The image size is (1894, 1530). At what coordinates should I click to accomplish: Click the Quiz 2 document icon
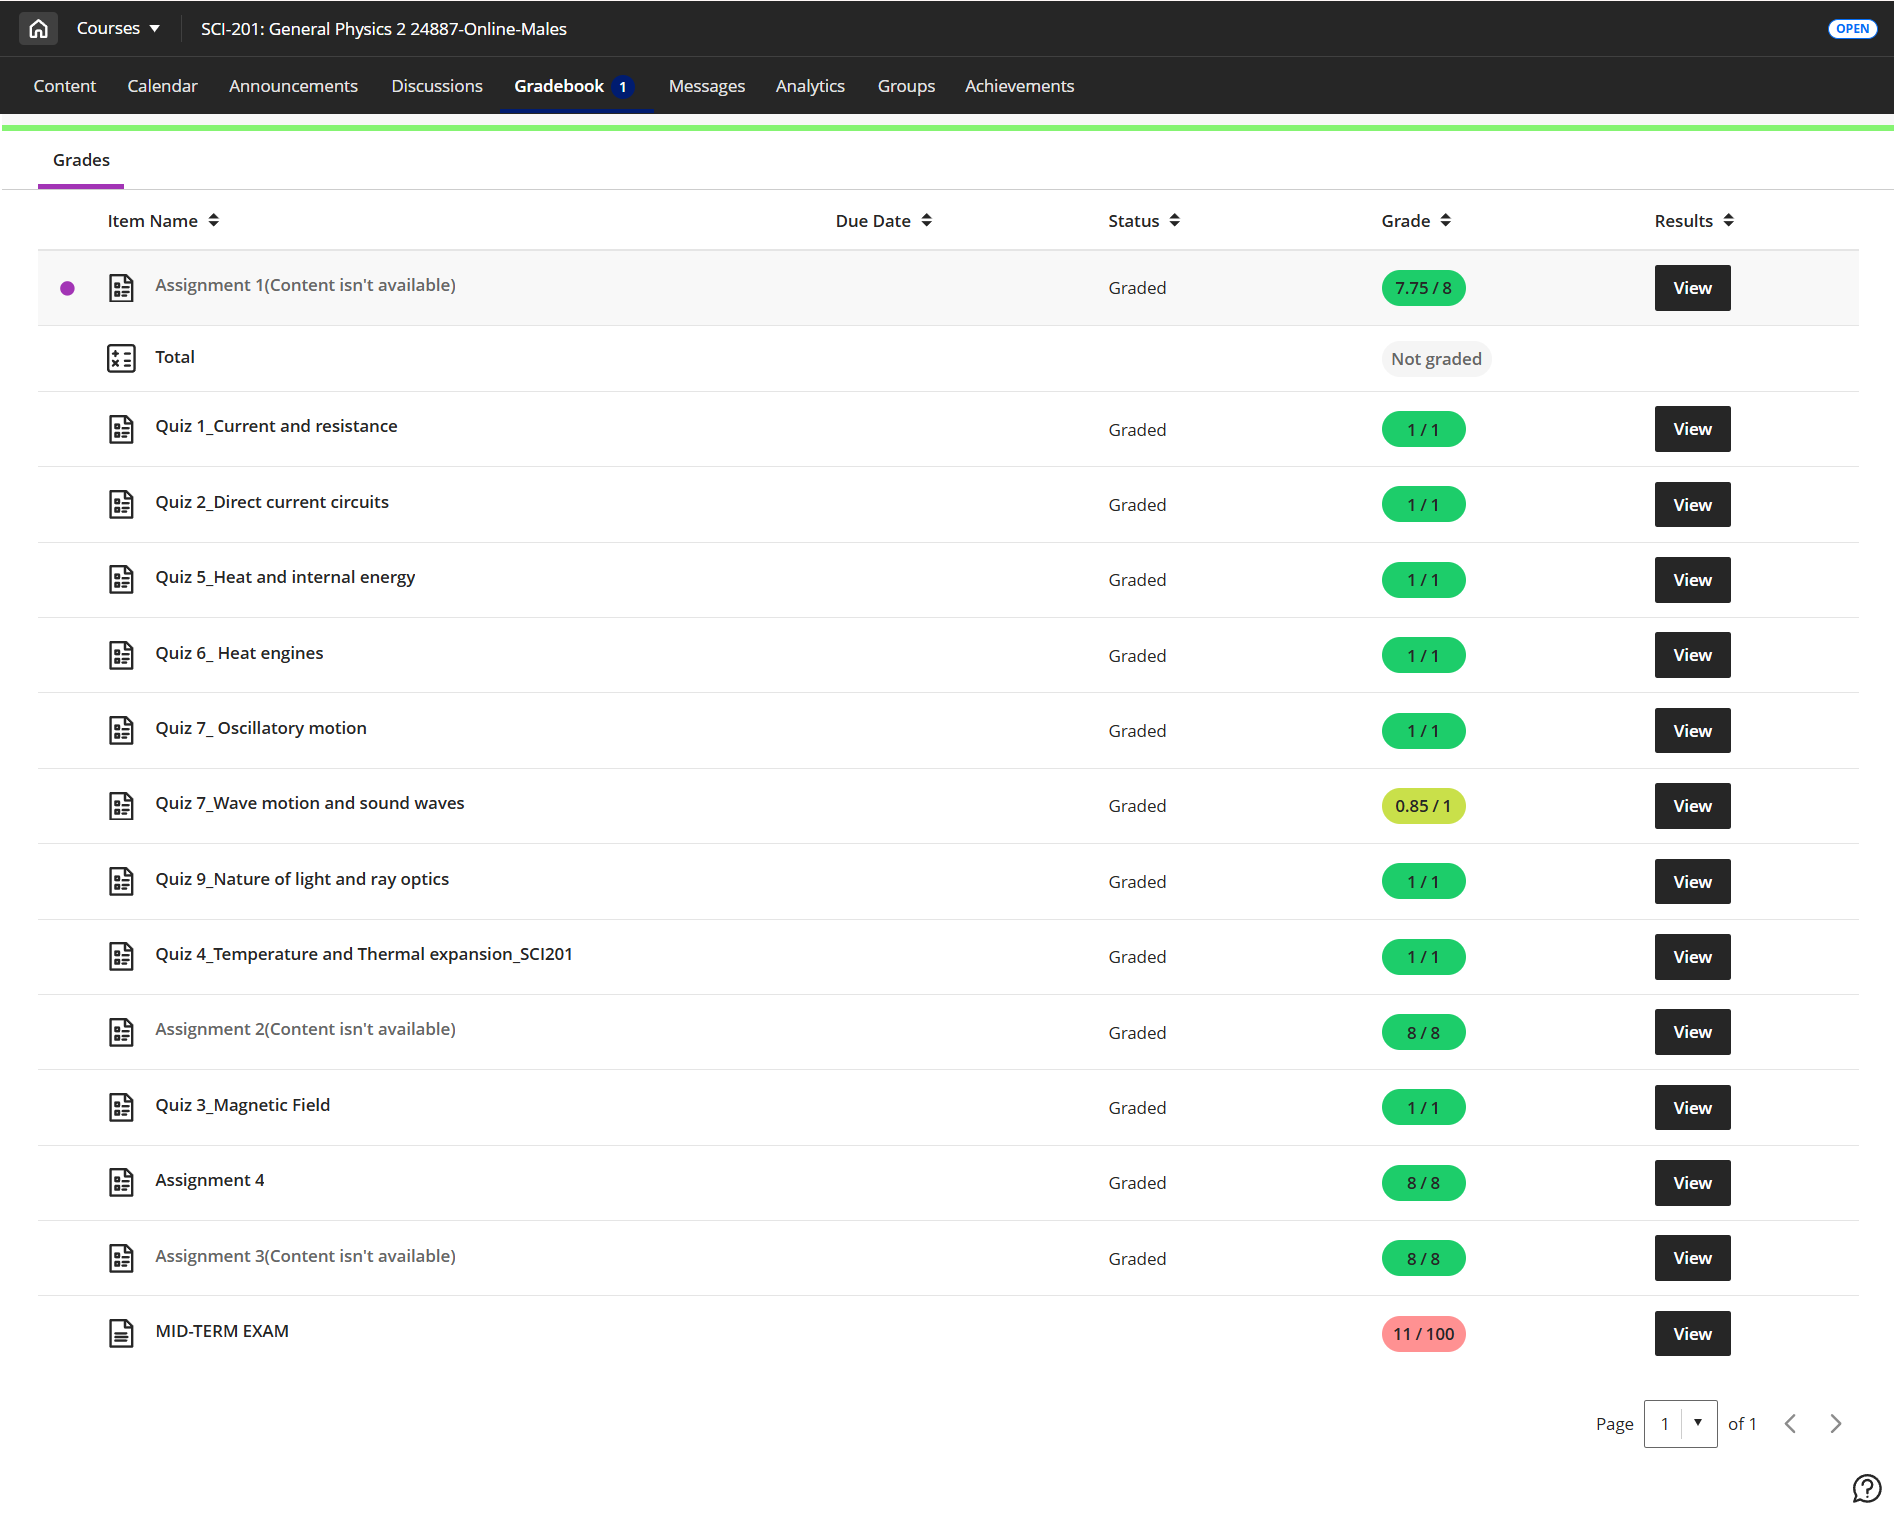coord(121,504)
